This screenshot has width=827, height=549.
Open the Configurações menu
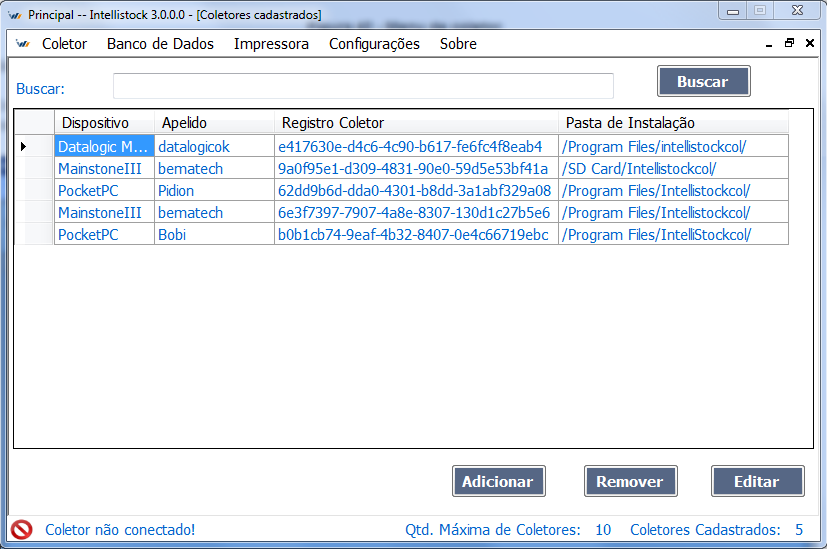point(374,44)
